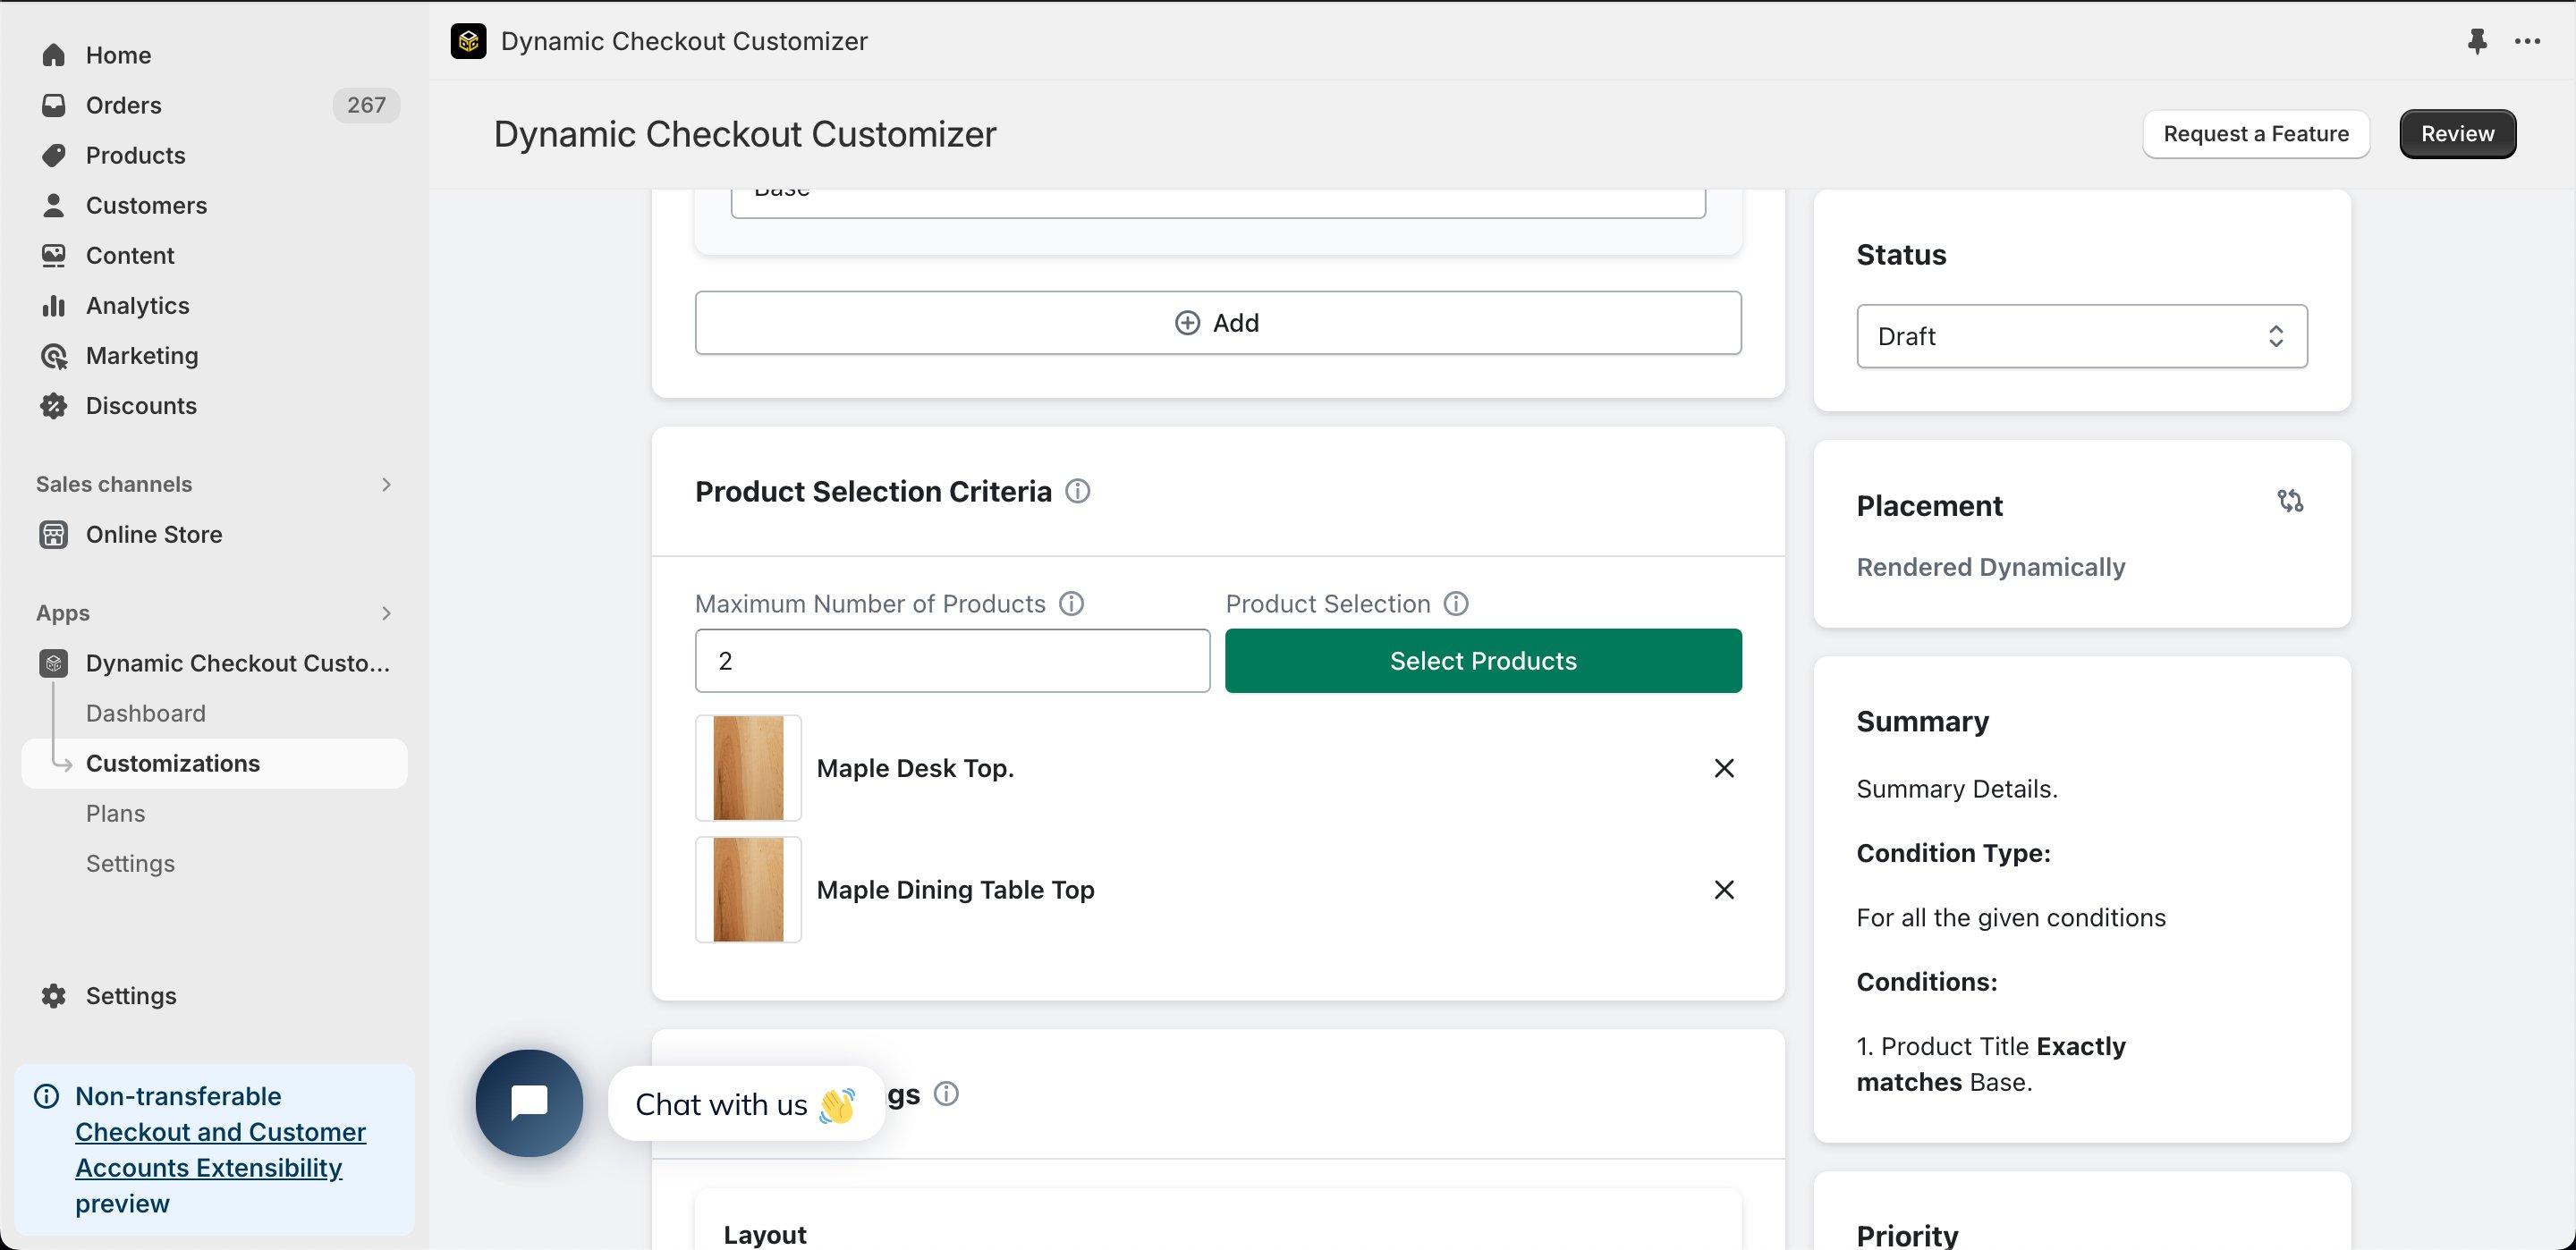Click the Marketing target icon
2576x1250 pixels.
54,355
